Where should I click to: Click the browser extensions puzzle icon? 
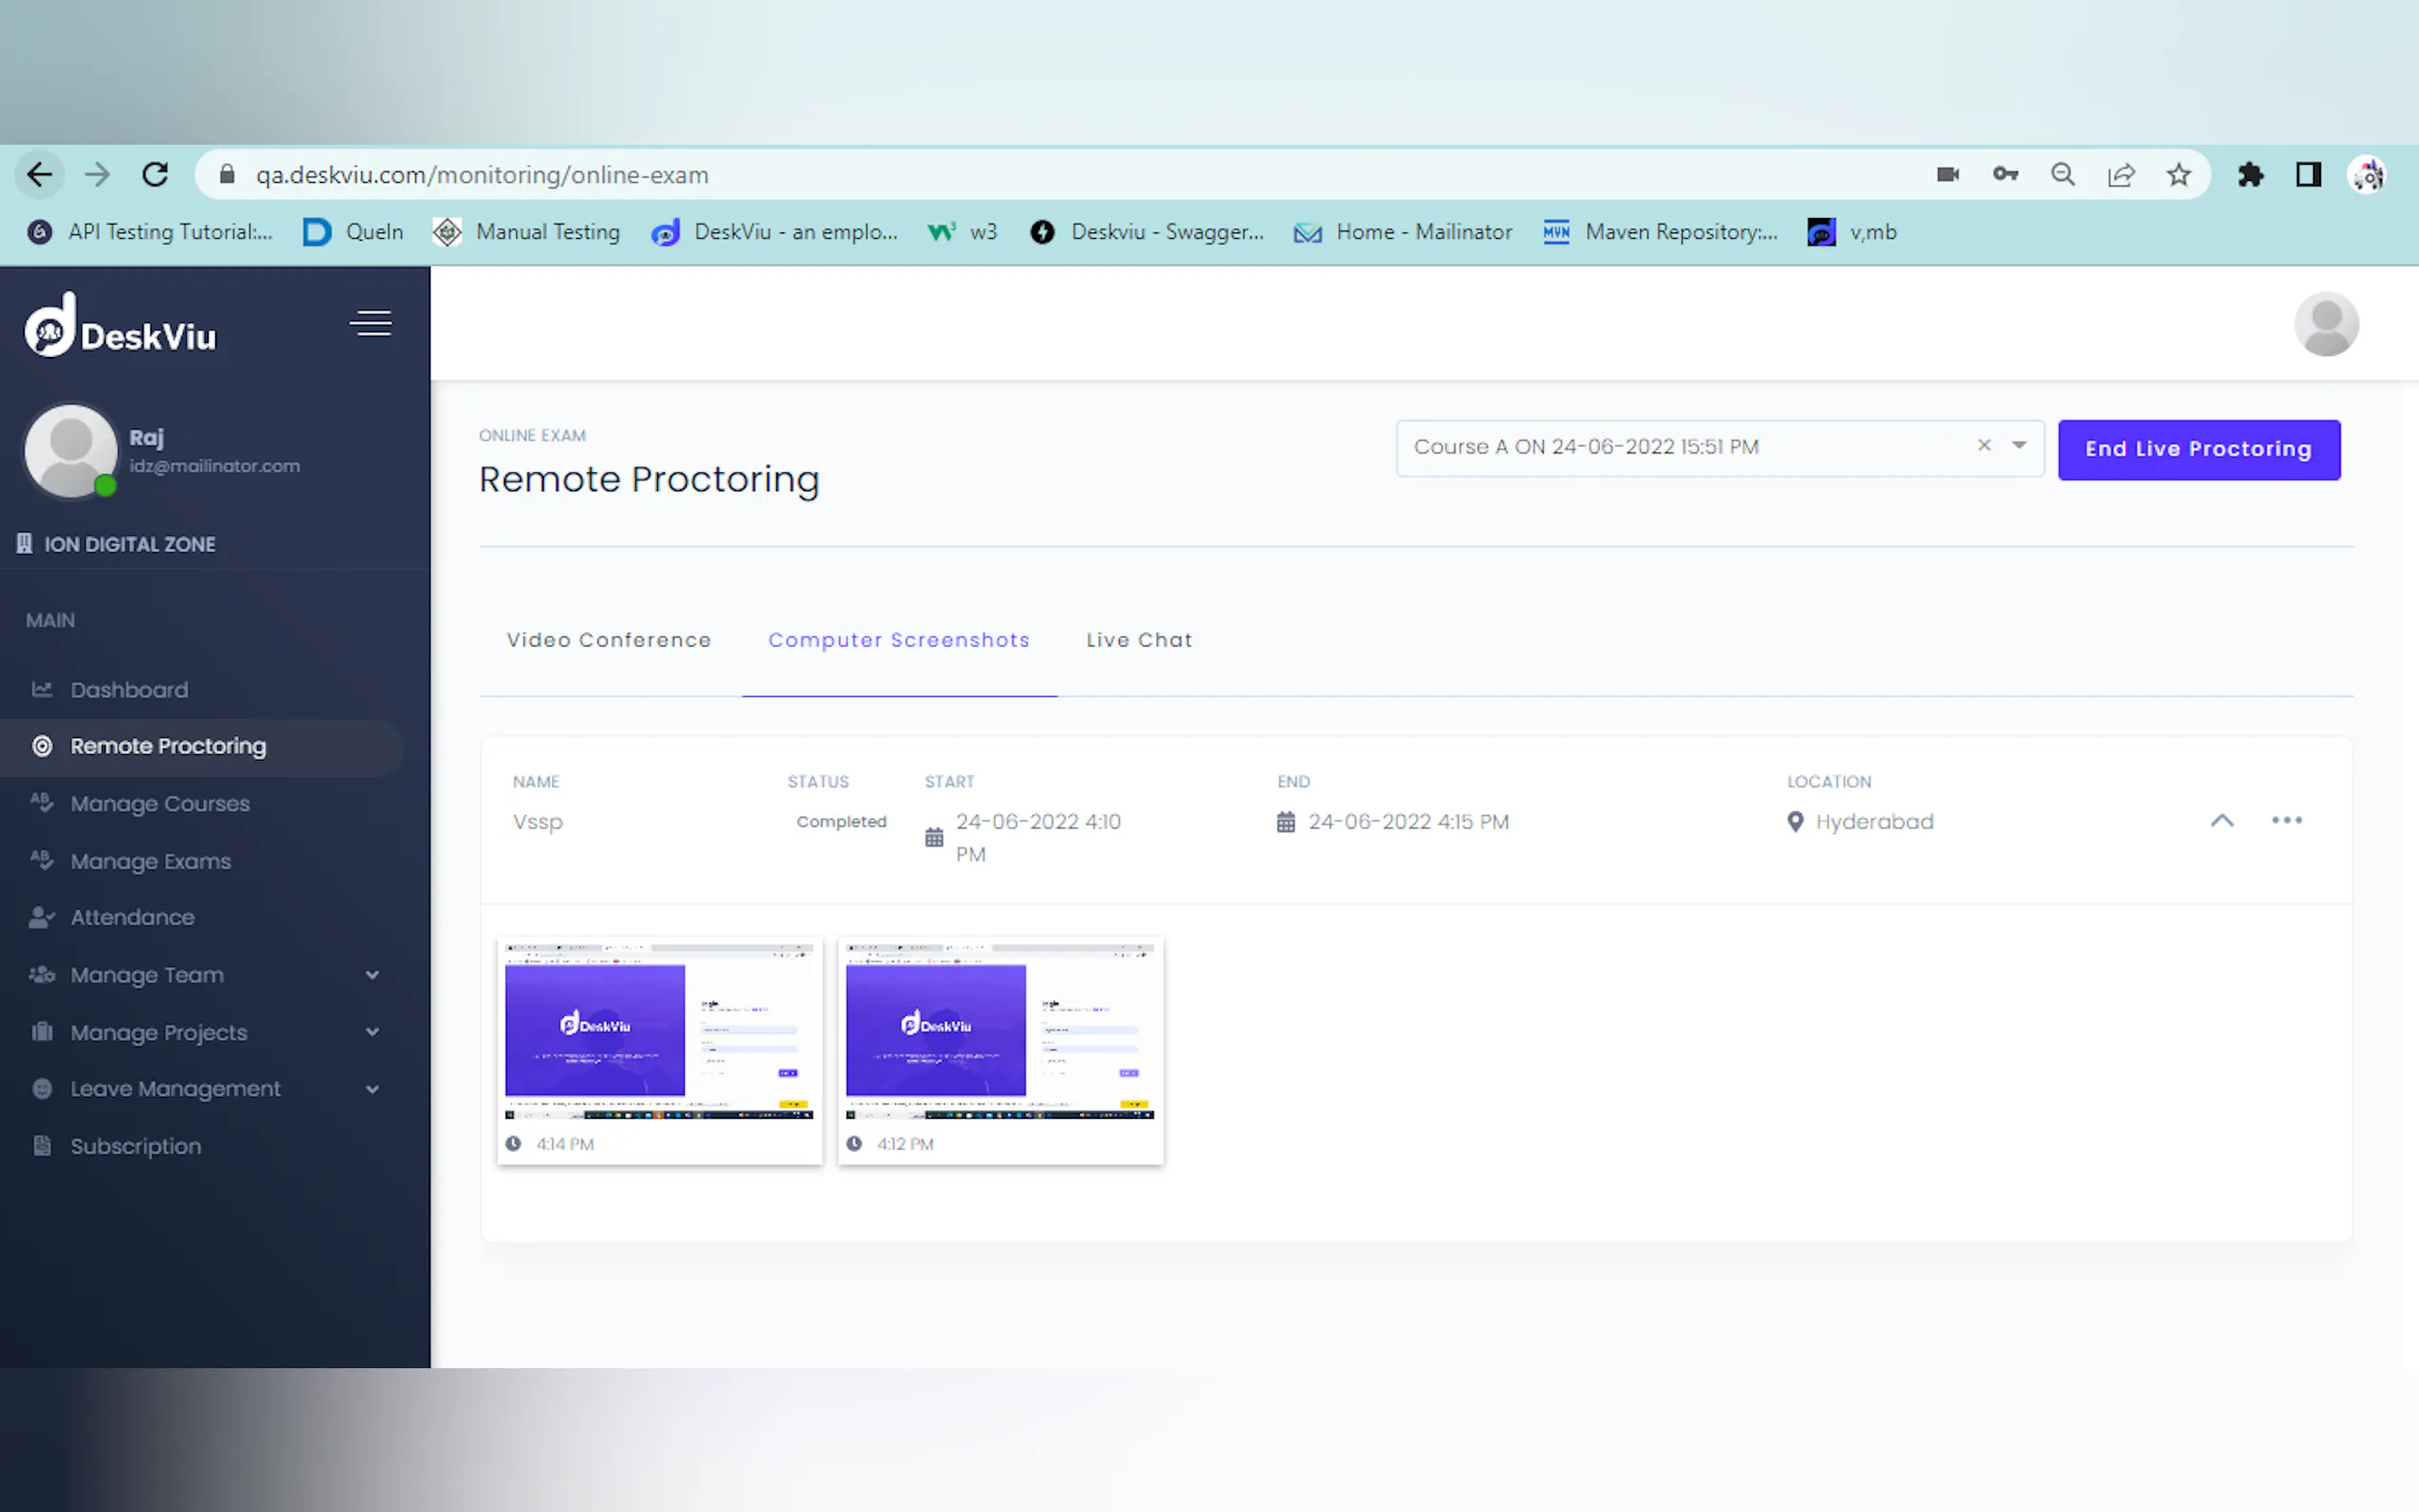2250,175
